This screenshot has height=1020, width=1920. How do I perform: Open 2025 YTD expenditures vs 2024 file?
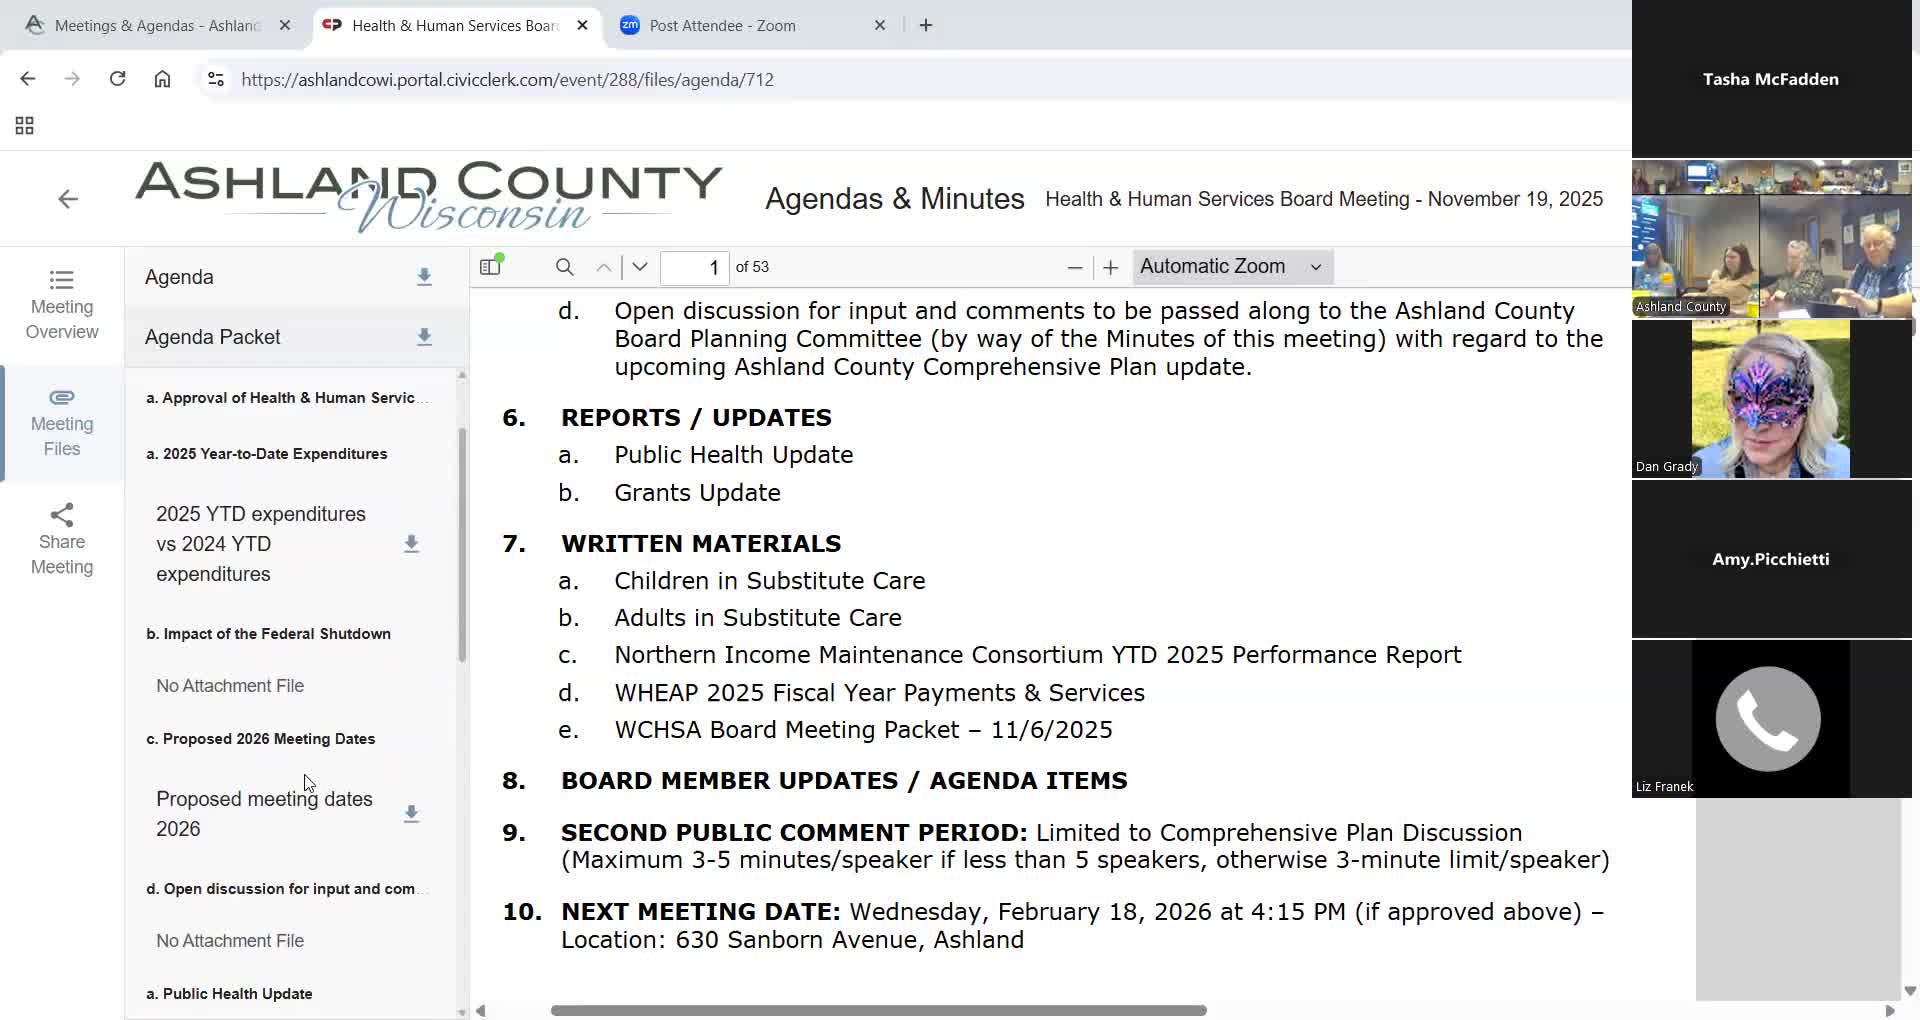click(261, 544)
